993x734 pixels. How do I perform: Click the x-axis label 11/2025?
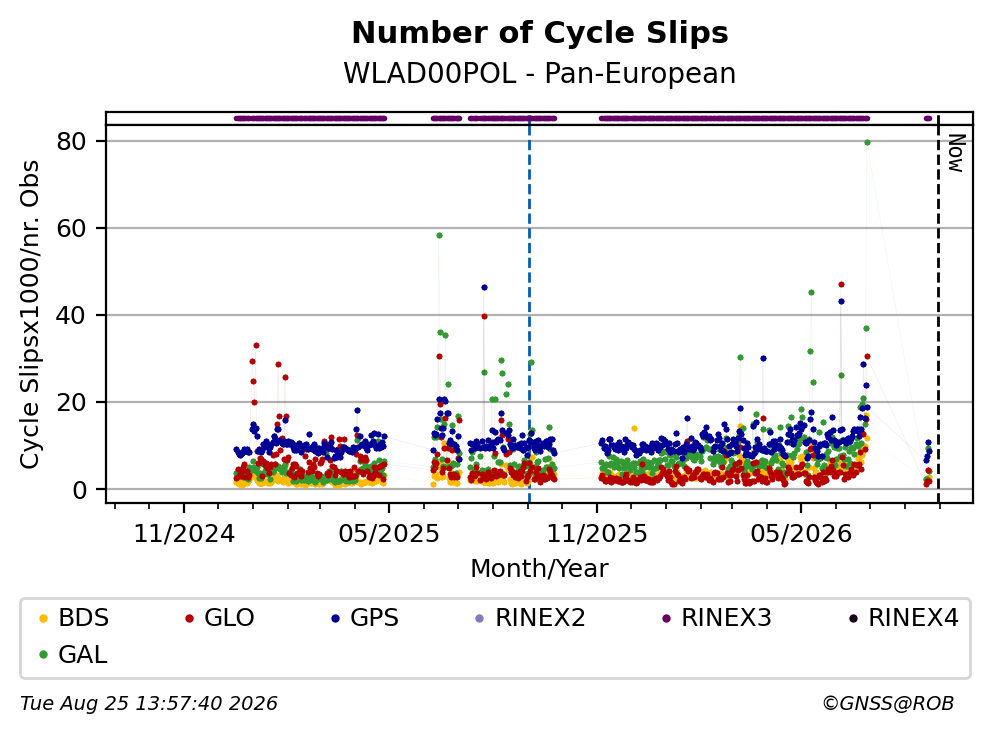point(597,534)
